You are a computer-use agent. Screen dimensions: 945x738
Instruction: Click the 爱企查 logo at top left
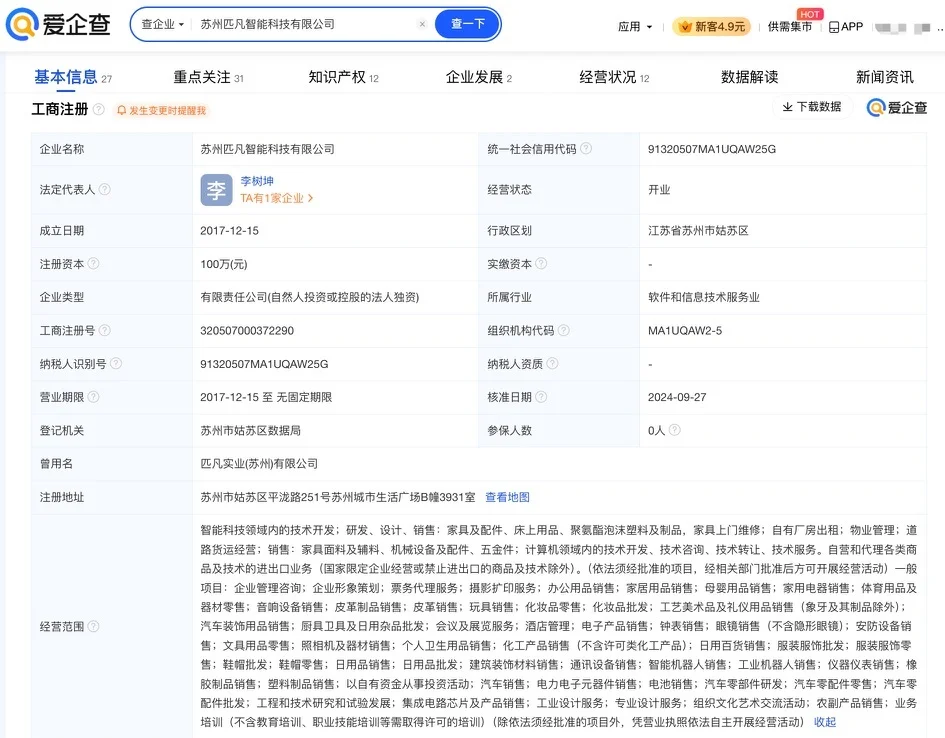point(58,24)
